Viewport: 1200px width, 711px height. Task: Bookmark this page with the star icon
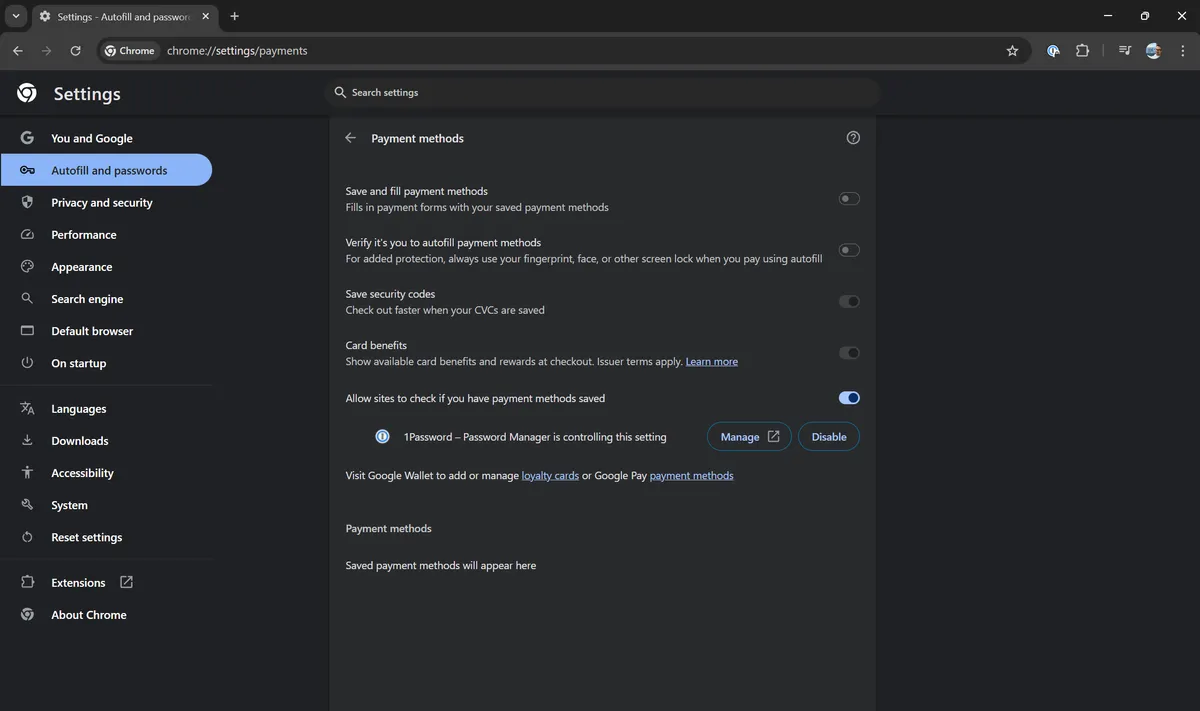(x=1012, y=51)
